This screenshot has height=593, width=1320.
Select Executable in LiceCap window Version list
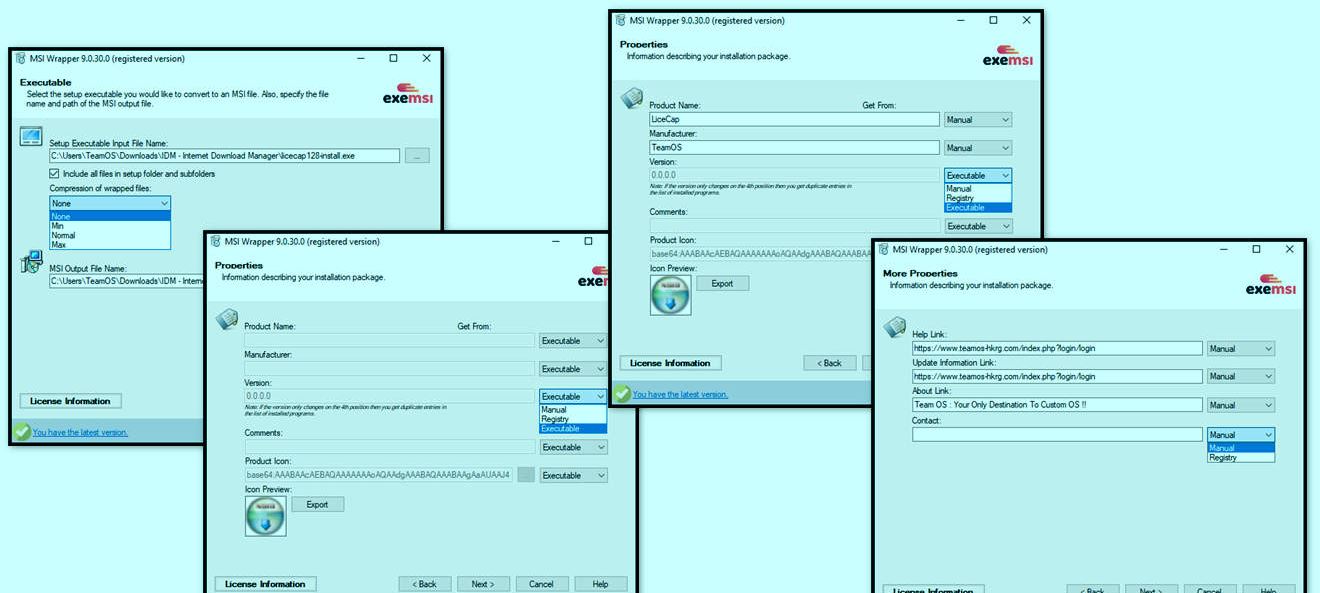click(978, 208)
